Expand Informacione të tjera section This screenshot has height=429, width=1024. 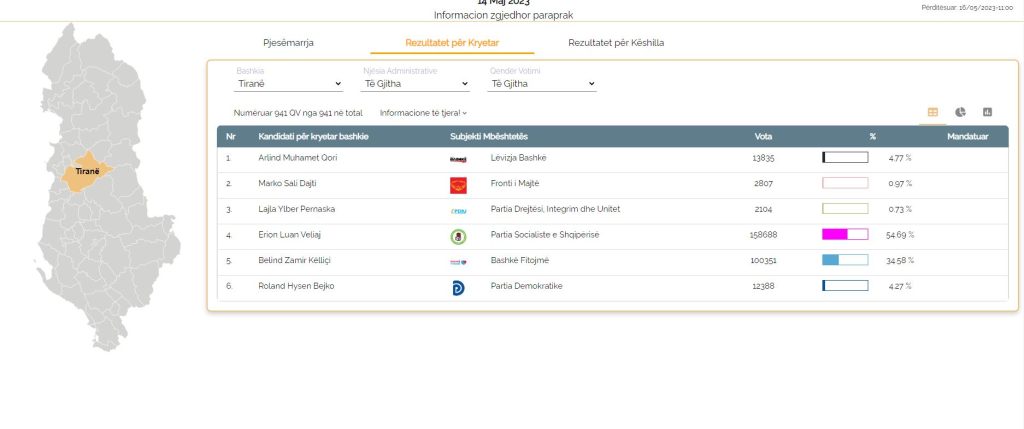coord(423,113)
